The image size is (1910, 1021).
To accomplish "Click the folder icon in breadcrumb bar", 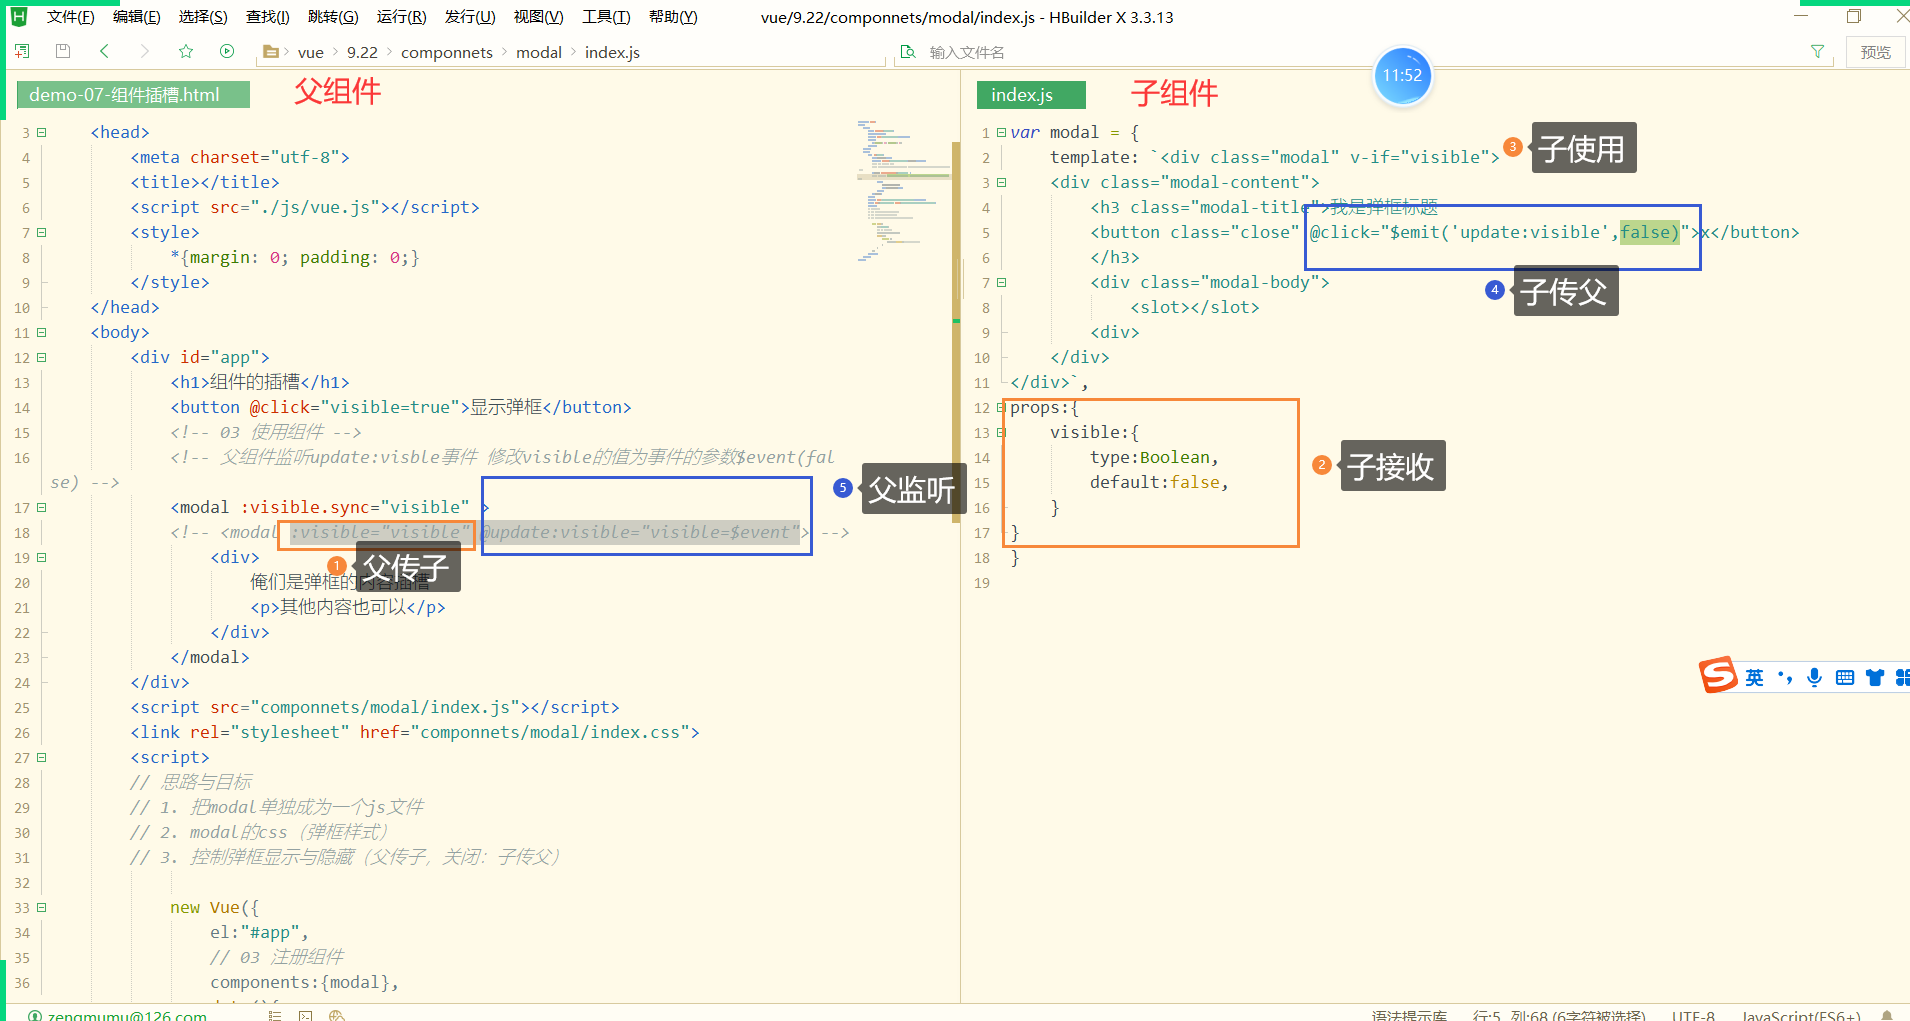I will click(x=270, y=52).
